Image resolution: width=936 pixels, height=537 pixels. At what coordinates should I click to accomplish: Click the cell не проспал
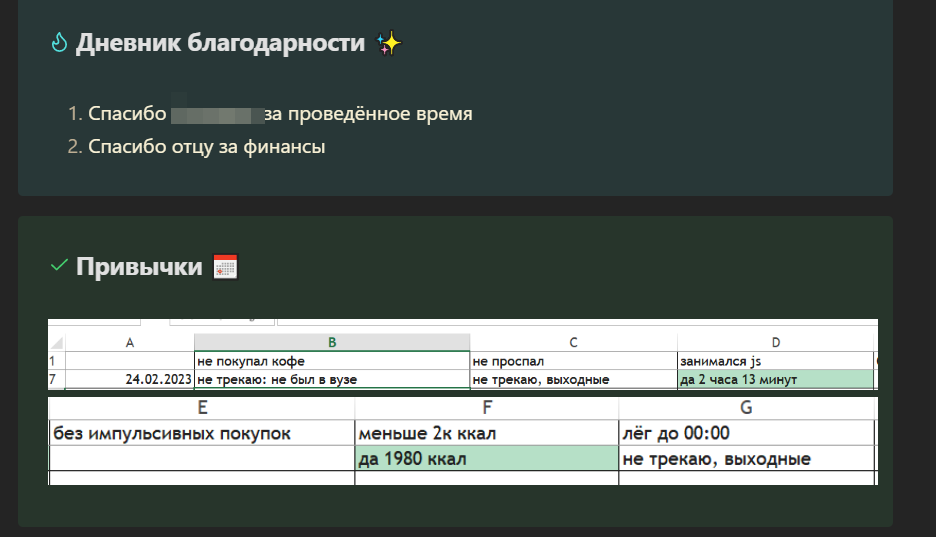pyautogui.click(x=574, y=361)
